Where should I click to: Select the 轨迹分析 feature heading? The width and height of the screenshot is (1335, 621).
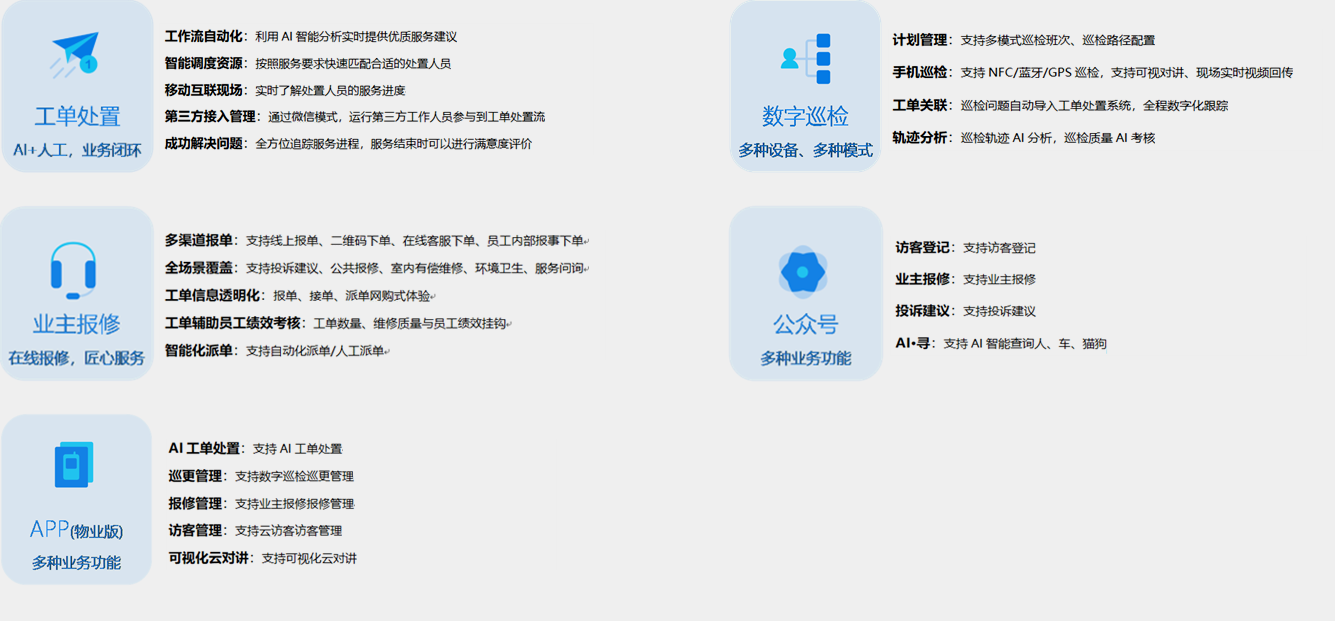point(919,138)
